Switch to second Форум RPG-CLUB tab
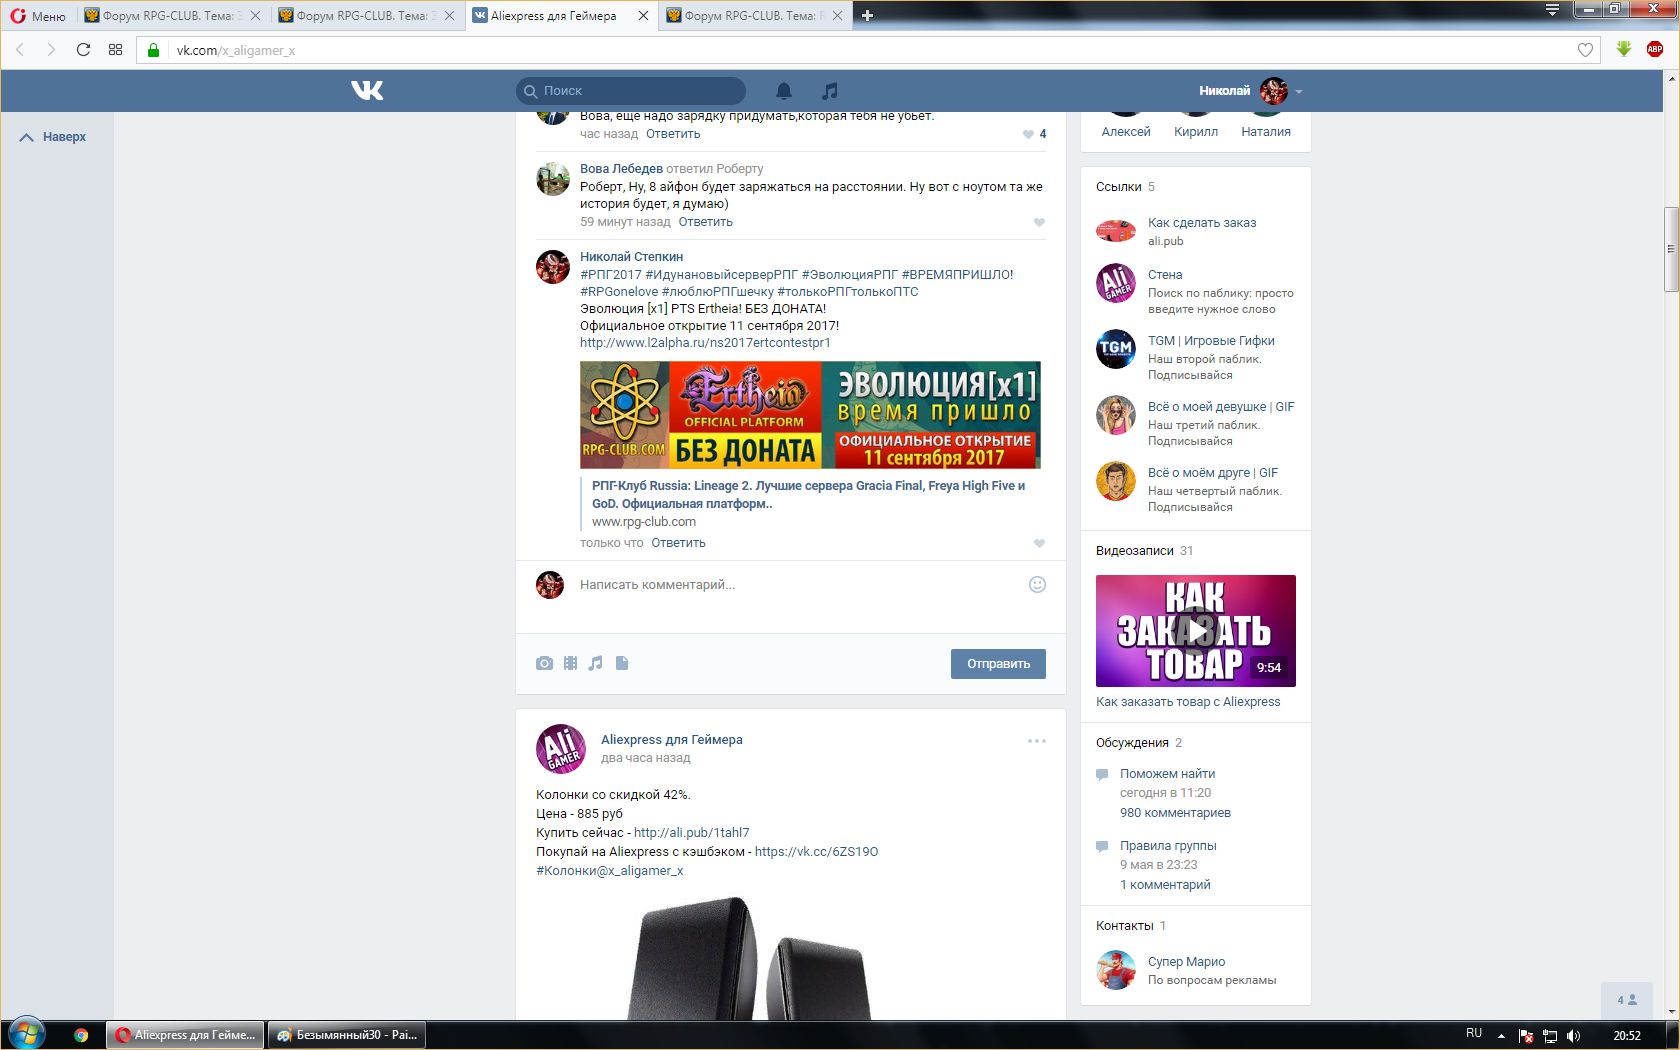 pyautogui.click(x=367, y=16)
